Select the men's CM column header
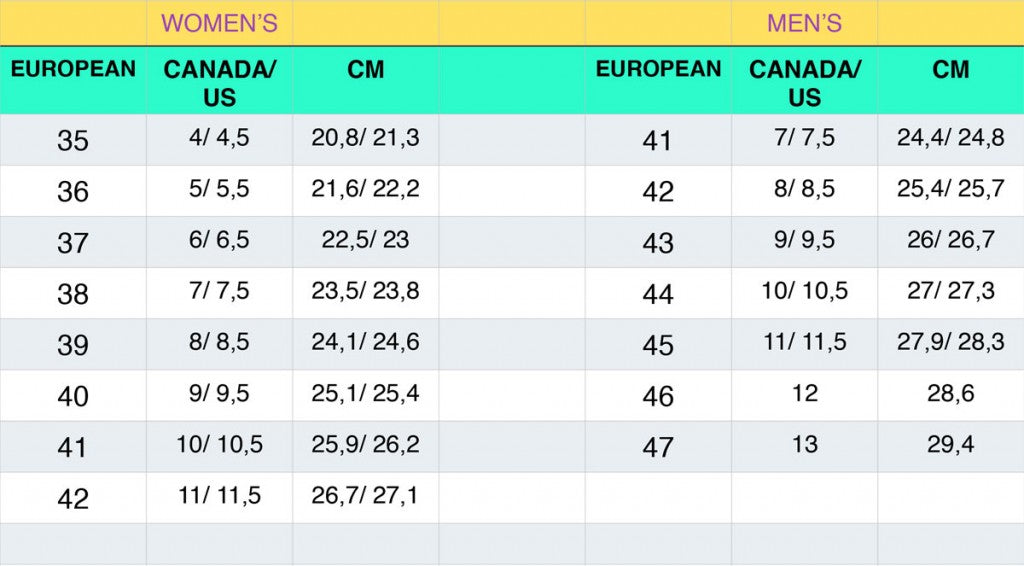 [x=950, y=70]
